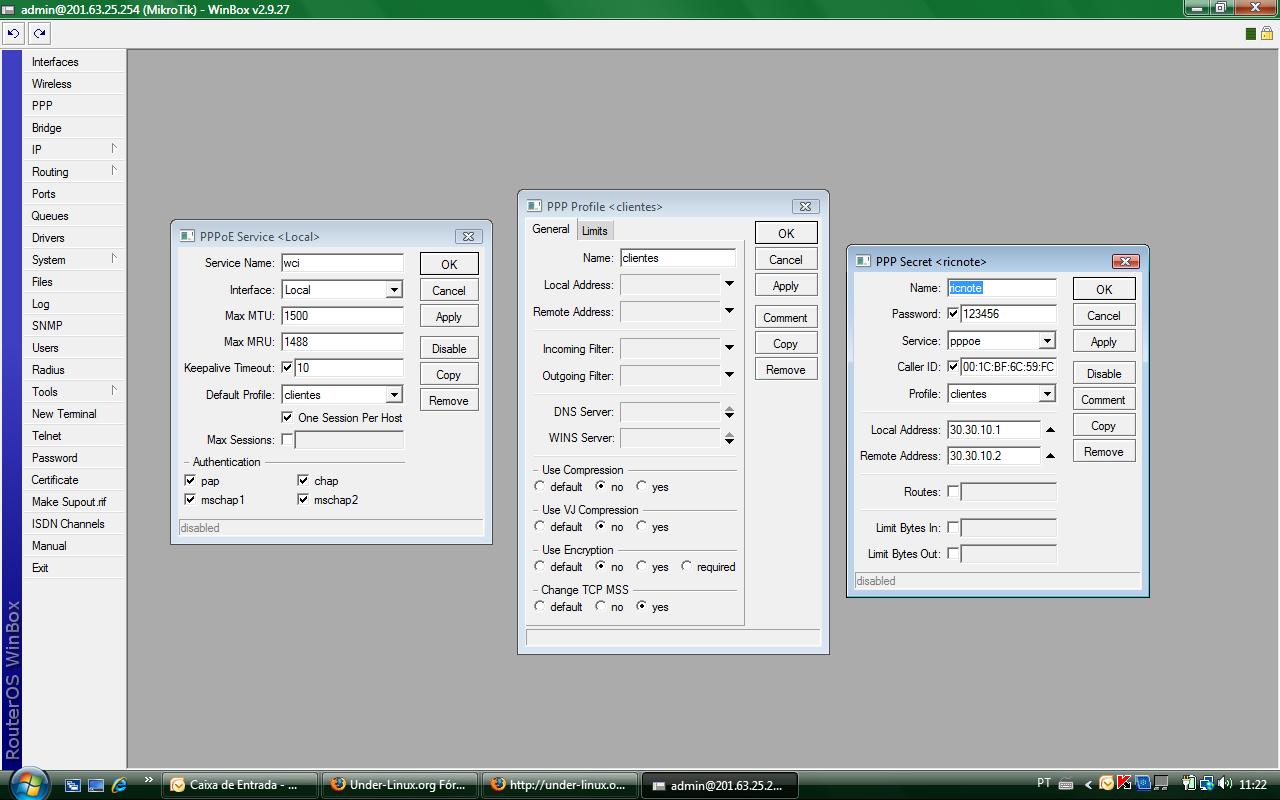Screen dimensions: 1280x800
Task: Toggle One Session Per Host checkbox
Action: 287,418
